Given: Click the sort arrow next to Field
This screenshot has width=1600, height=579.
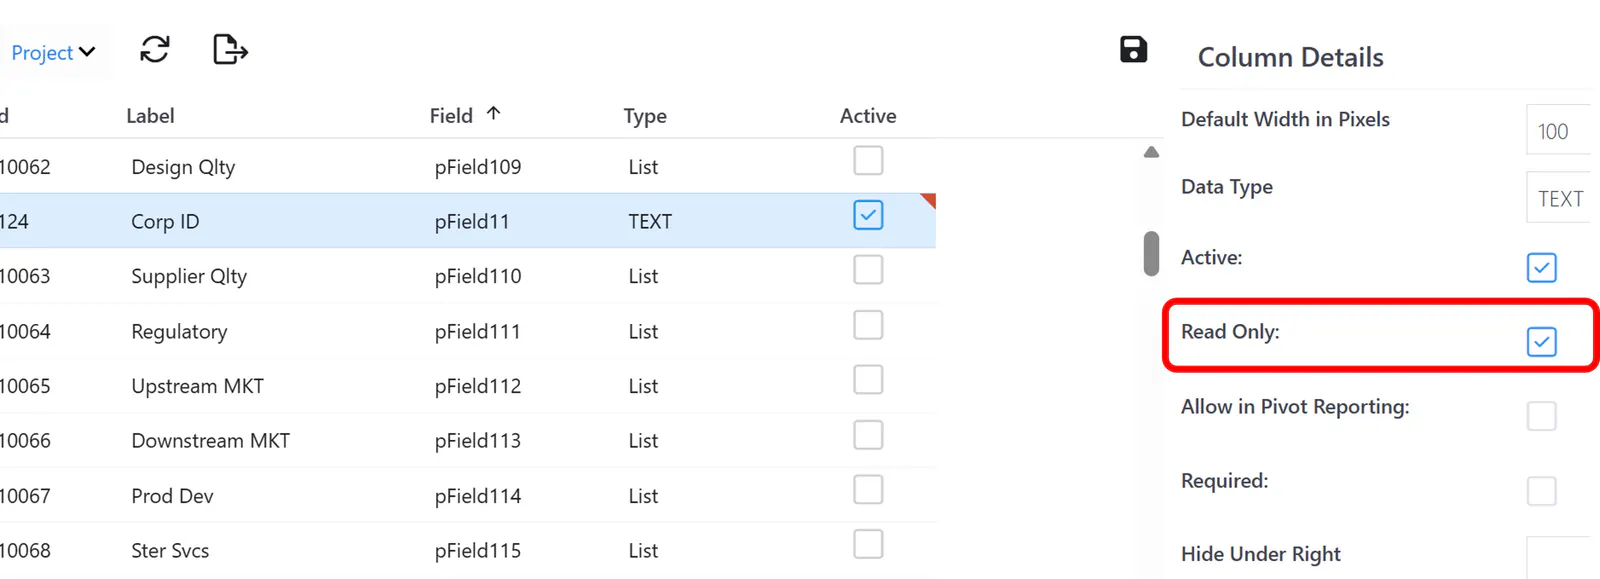Looking at the screenshot, I should pyautogui.click(x=493, y=114).
